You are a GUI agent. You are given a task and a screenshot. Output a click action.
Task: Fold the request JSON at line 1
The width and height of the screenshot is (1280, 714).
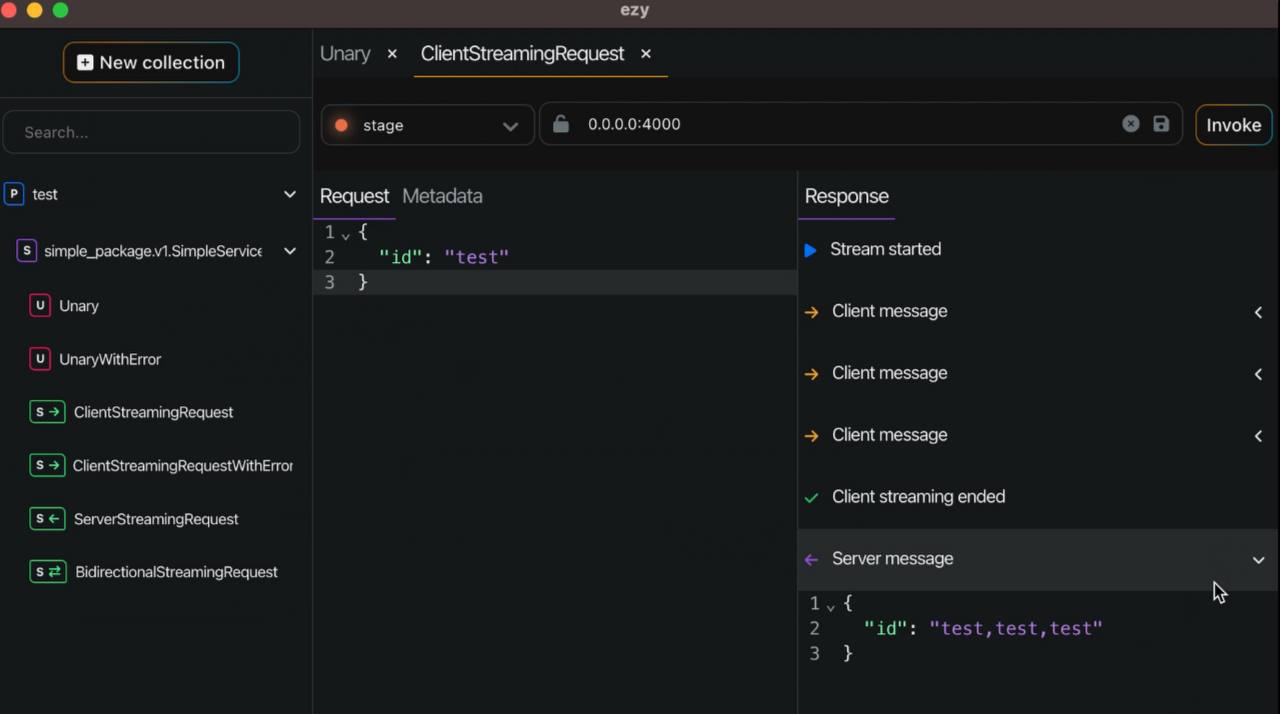point(346,234)
